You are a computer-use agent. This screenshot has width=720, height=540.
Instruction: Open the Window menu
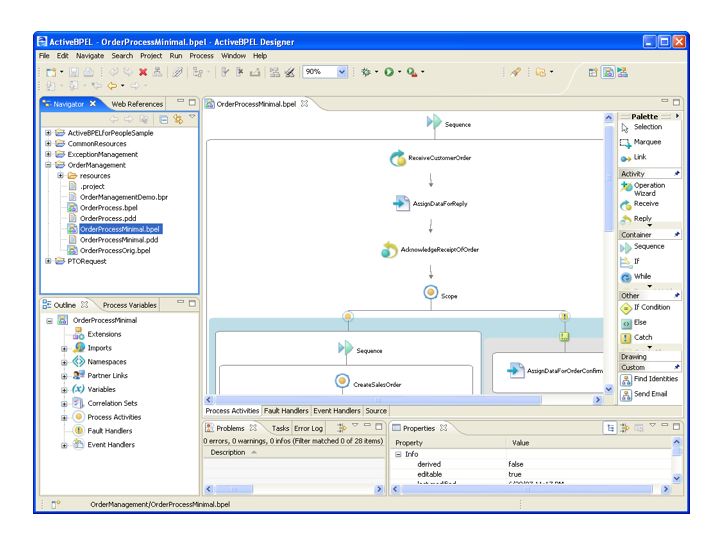point(233,56)
